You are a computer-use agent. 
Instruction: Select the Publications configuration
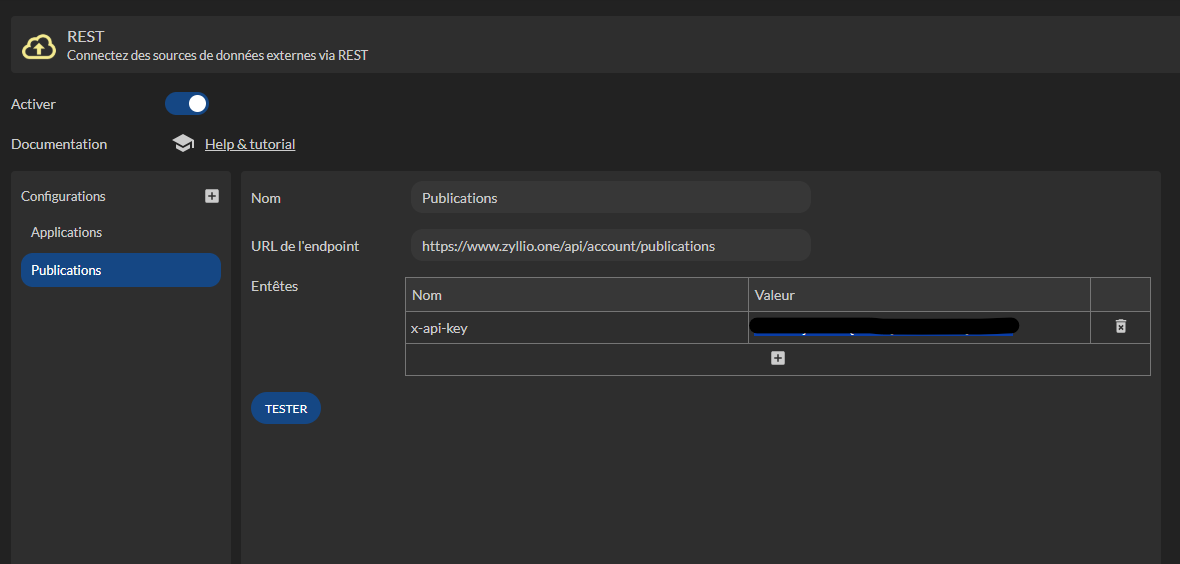point(120,270)
